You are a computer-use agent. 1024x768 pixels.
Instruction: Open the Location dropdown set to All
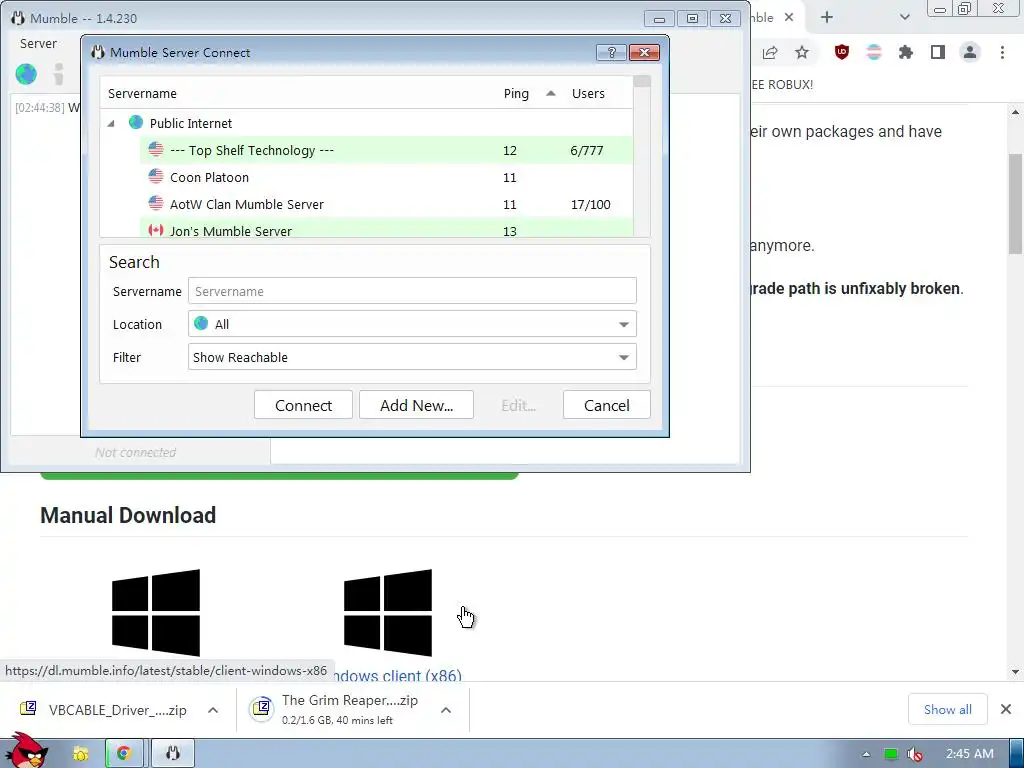412,324
